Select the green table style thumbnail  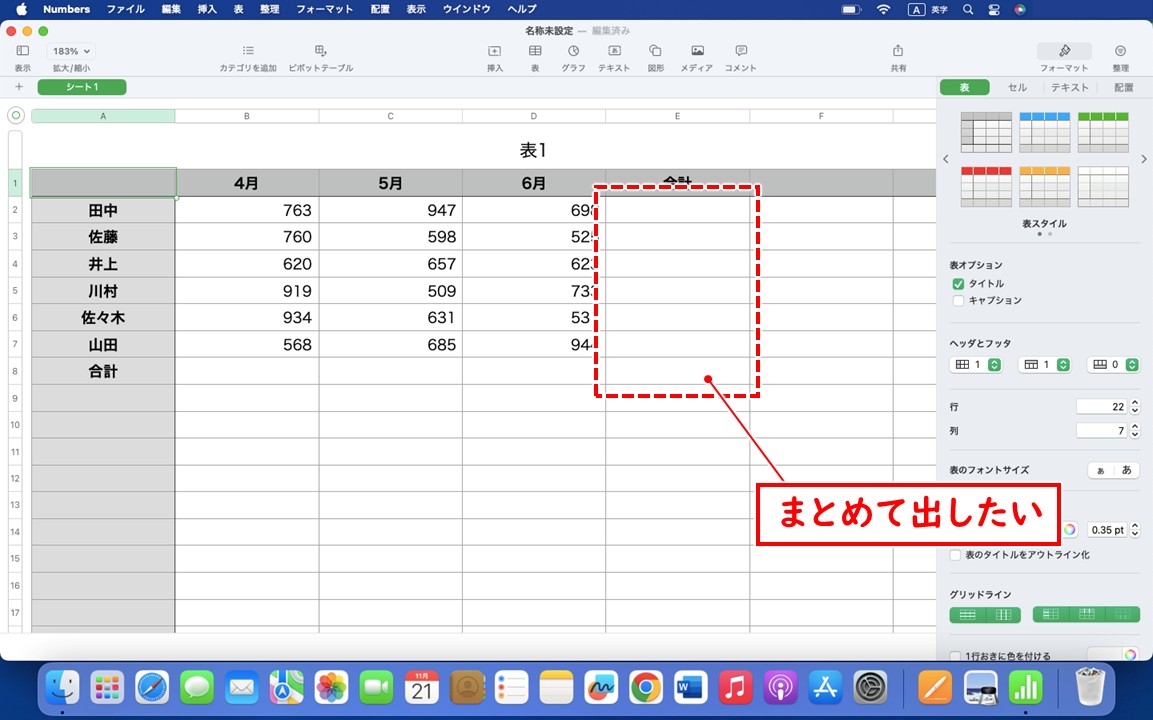1103,131
